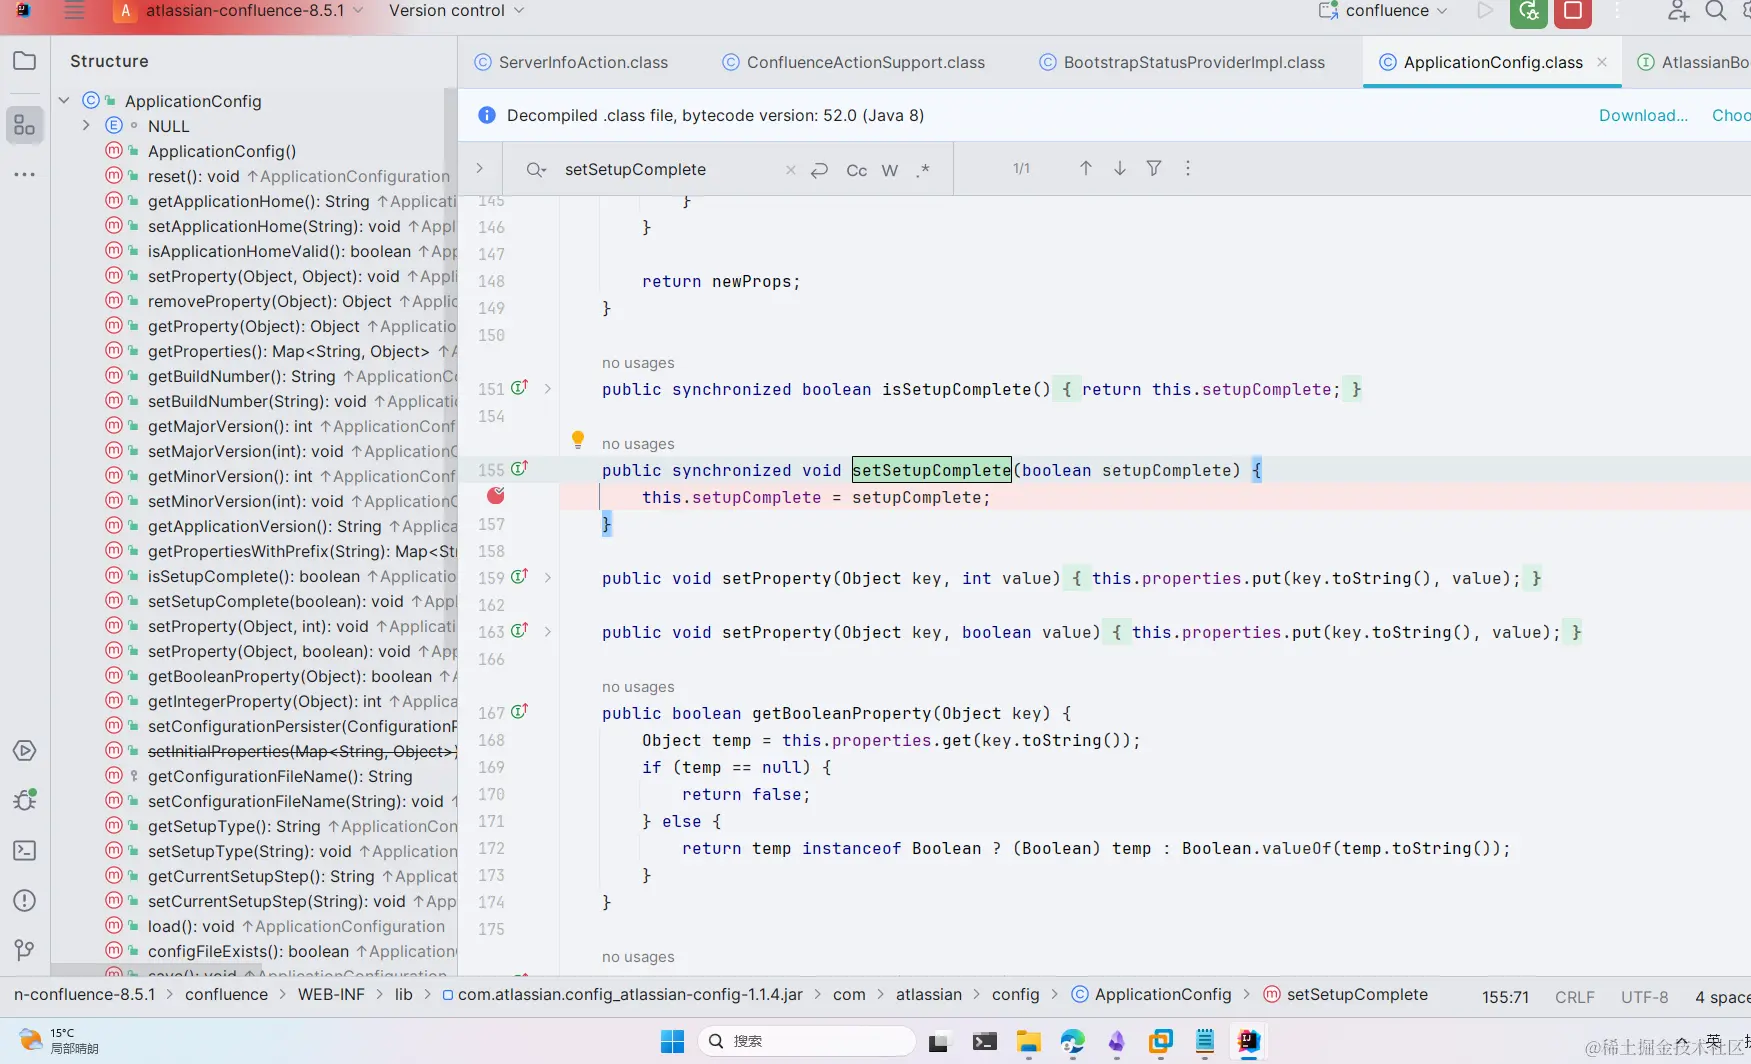Expand the NULL node in Structure tree
The width and height of the screenshot is (1751, 1064).
86,126
